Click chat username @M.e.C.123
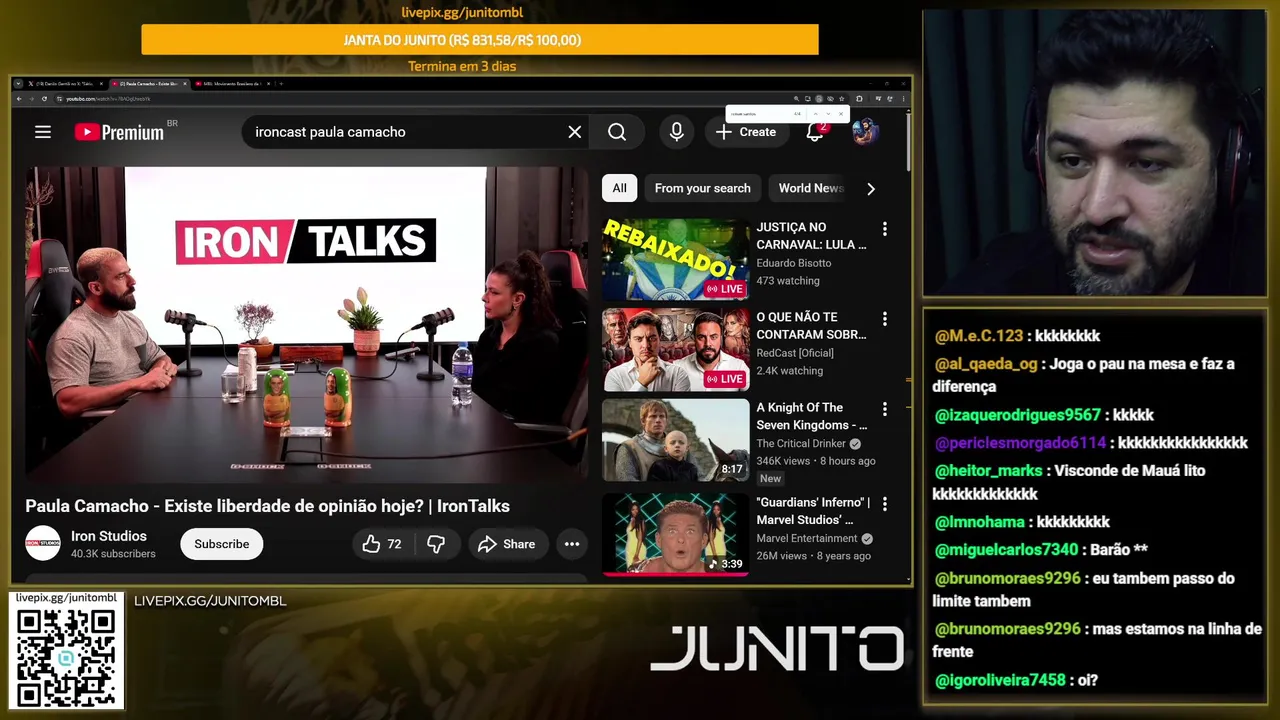 click(979, 336)
